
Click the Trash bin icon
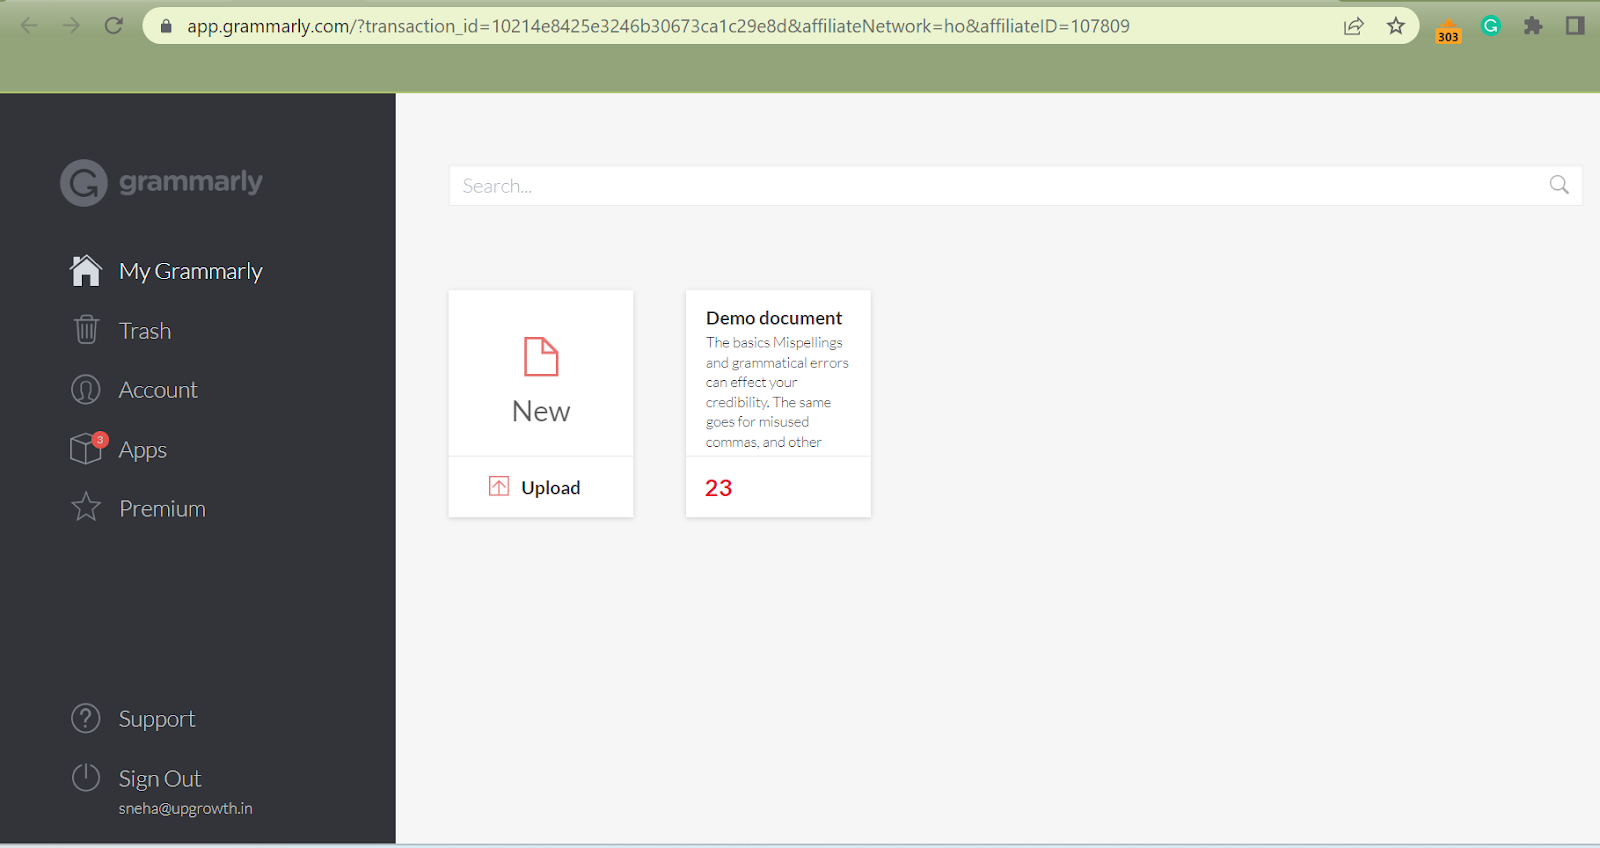point(86,329)
